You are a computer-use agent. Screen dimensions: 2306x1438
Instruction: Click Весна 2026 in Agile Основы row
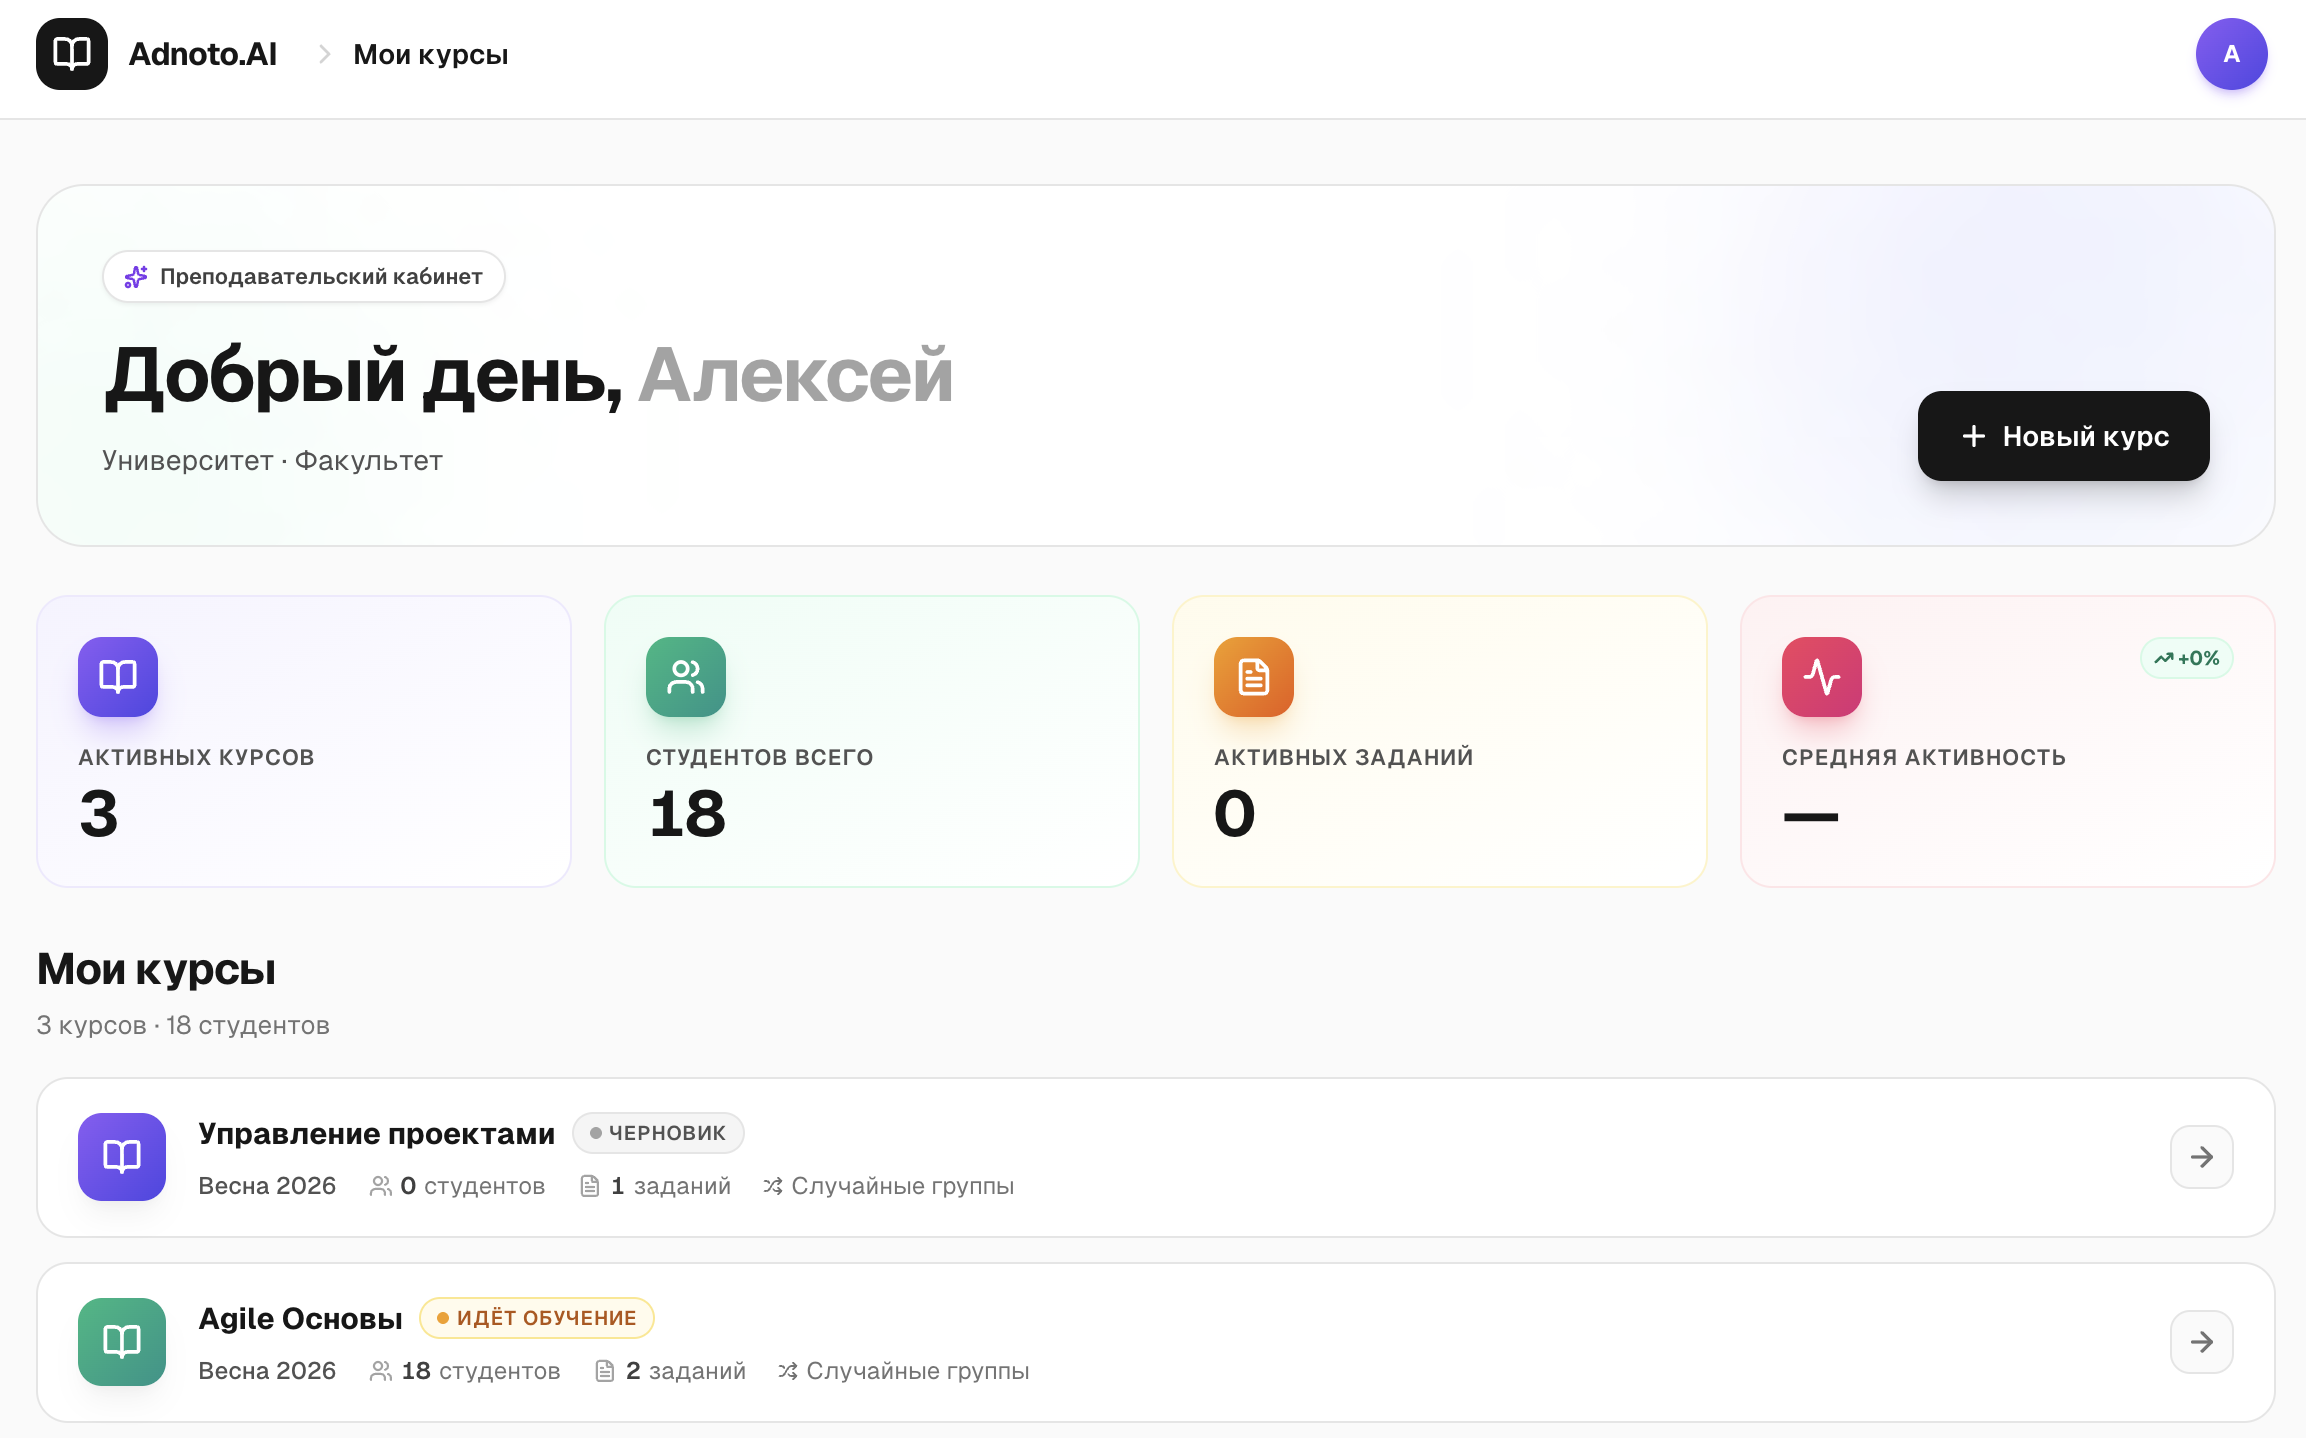(x=267, y=1371)
